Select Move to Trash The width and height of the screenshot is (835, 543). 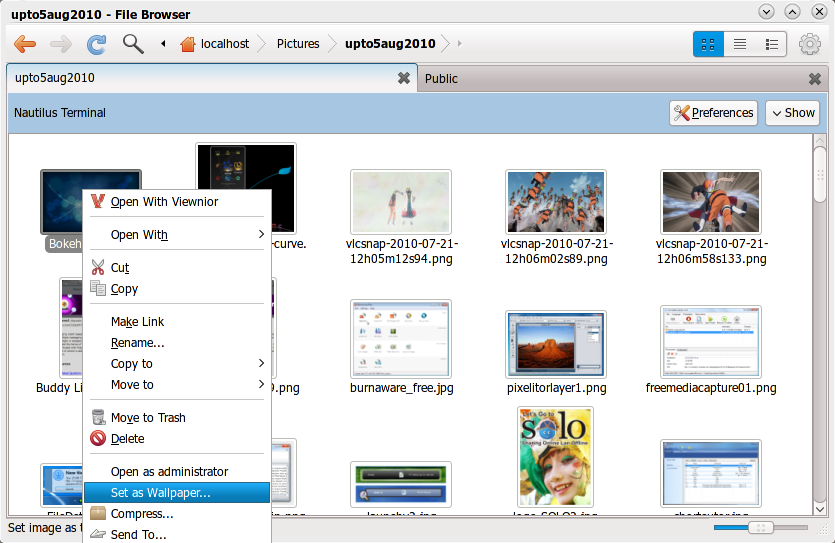click(177, 417)
